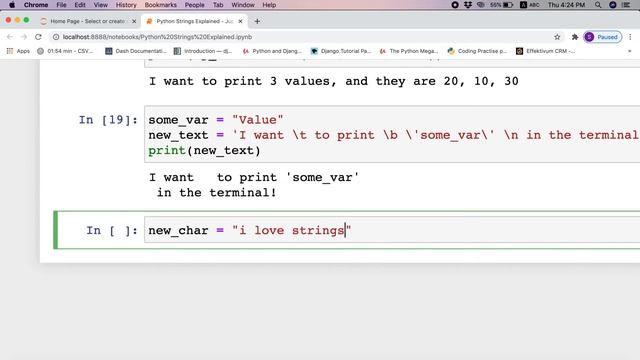Image resolution: width=640 pixels, height=360 pixels.
Task: Open the Window menu
Action: (x=243, y=5)
